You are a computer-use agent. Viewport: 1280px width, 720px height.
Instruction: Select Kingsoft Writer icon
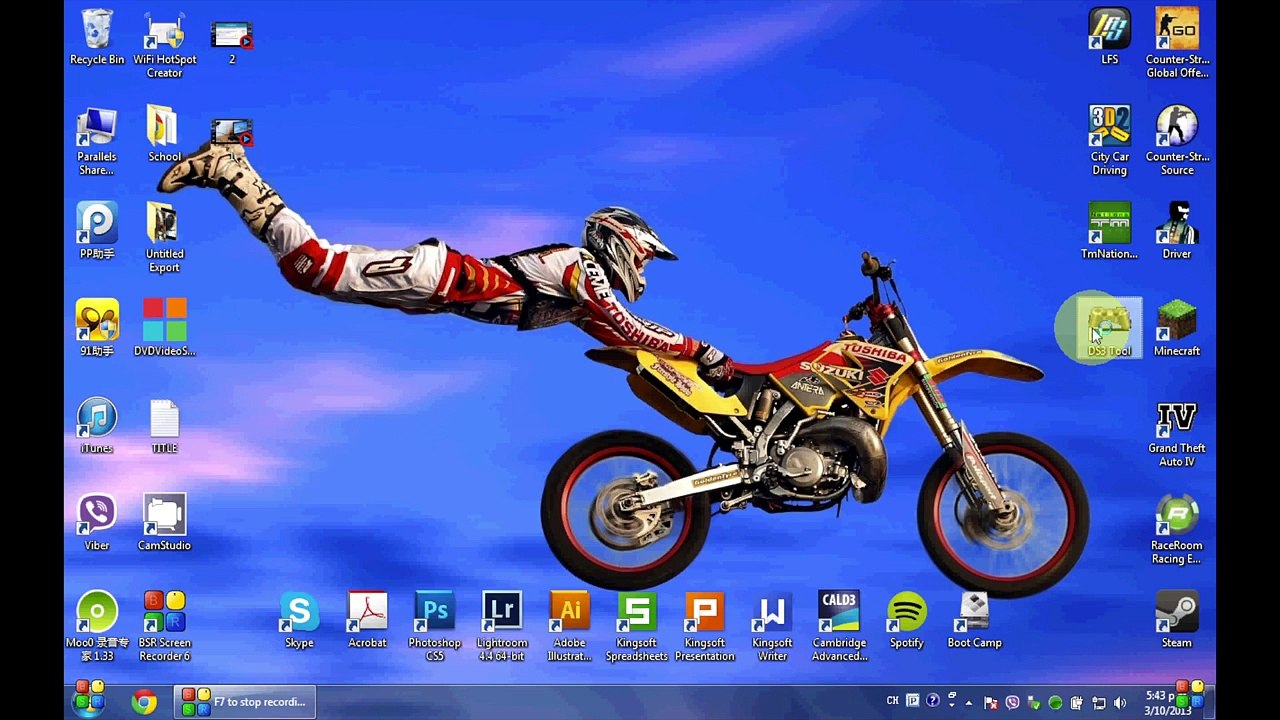(x=772, y=626)
